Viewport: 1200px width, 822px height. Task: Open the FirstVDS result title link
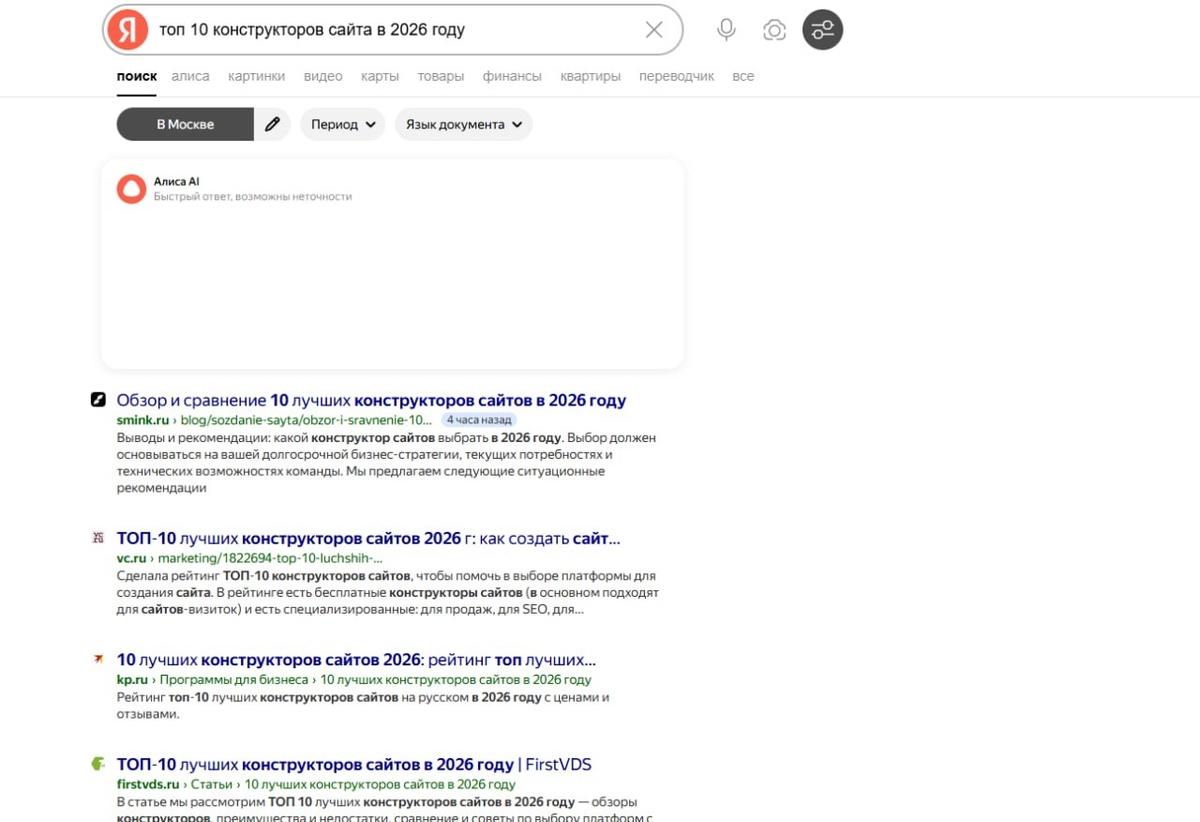354,764
